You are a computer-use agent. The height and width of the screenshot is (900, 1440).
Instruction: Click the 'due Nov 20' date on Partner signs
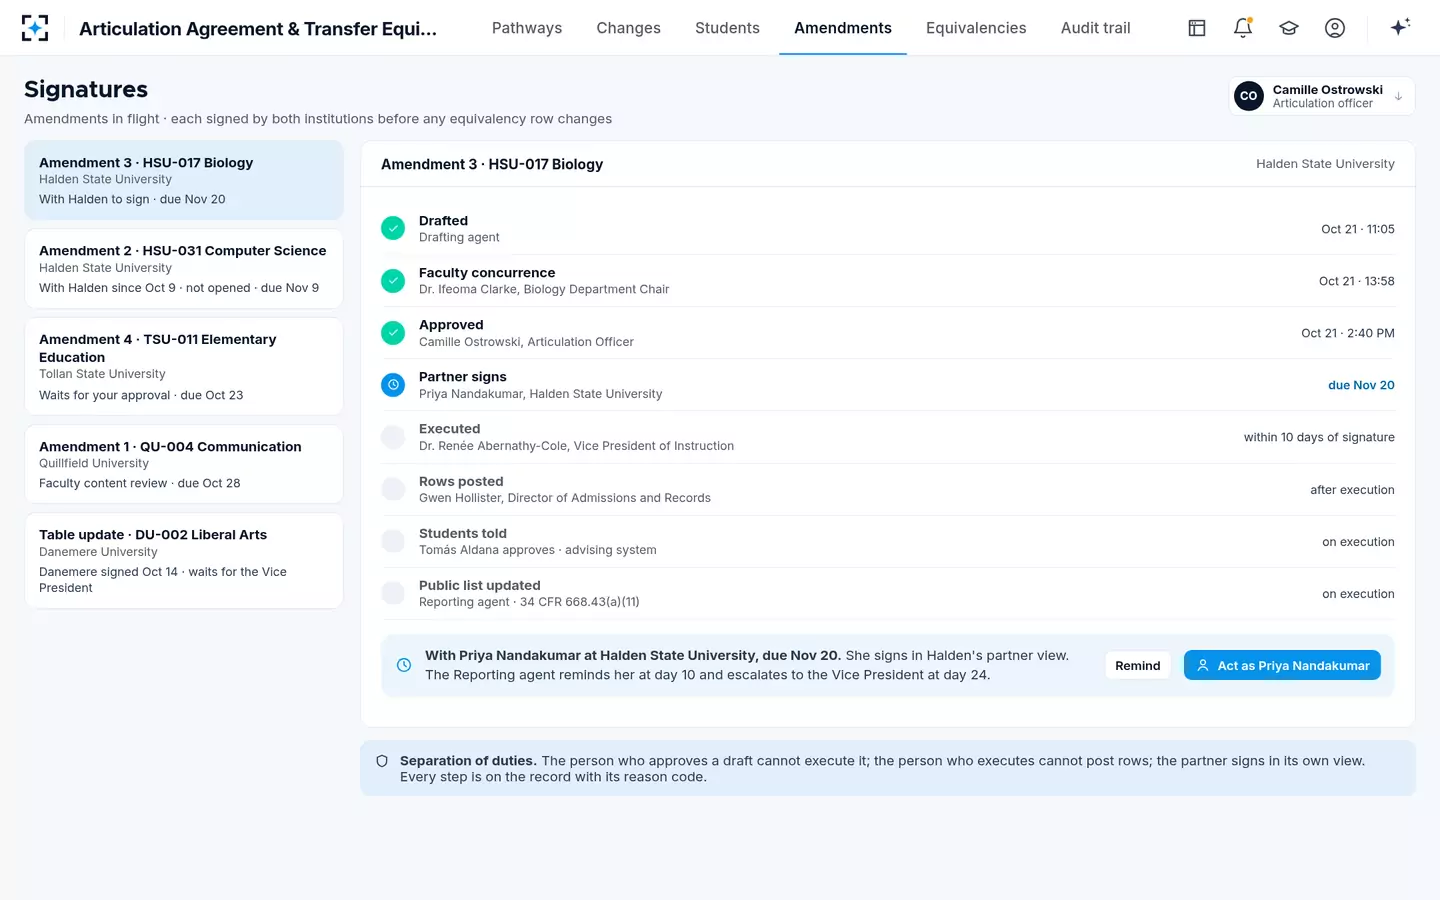click(x=1361, y=385)
